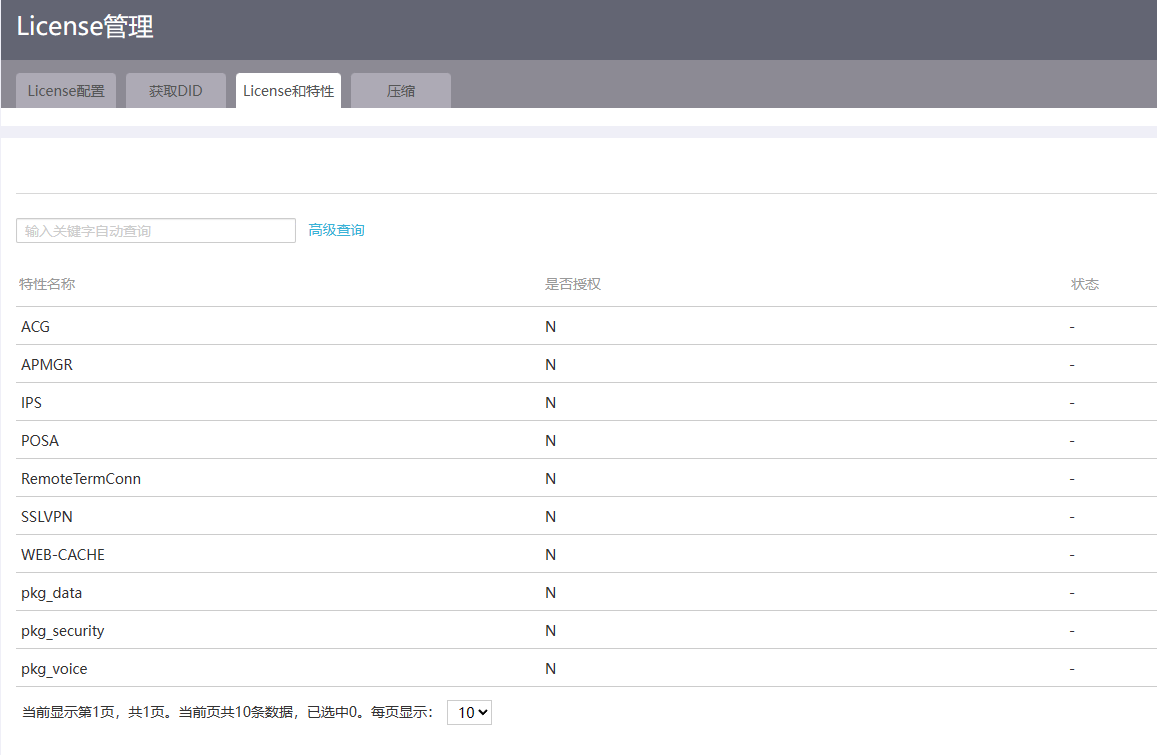
Task: Select the IPS feature row
Action: (31, 403)
